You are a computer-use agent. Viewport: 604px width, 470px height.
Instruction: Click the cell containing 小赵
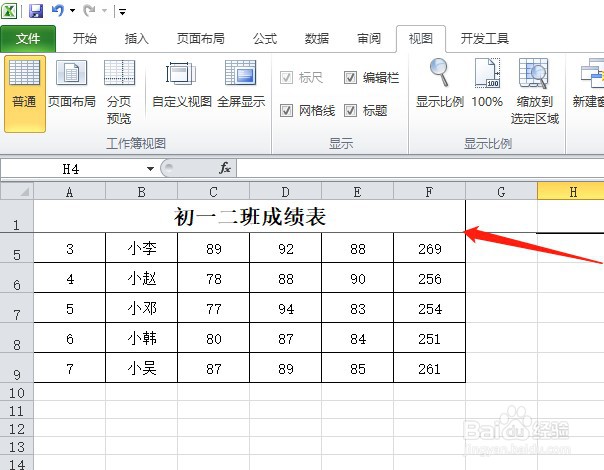[141, 278]
